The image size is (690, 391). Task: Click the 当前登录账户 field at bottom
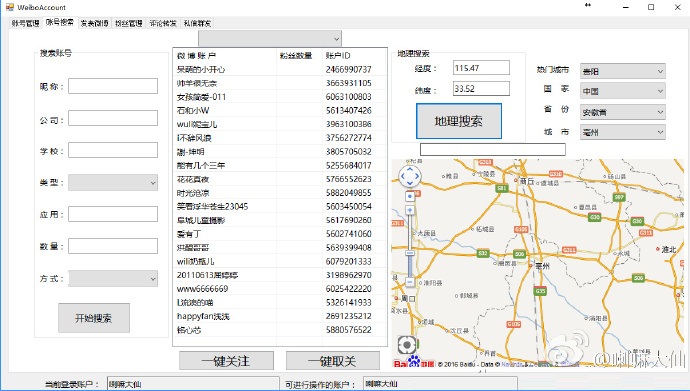tap(193, 384)
